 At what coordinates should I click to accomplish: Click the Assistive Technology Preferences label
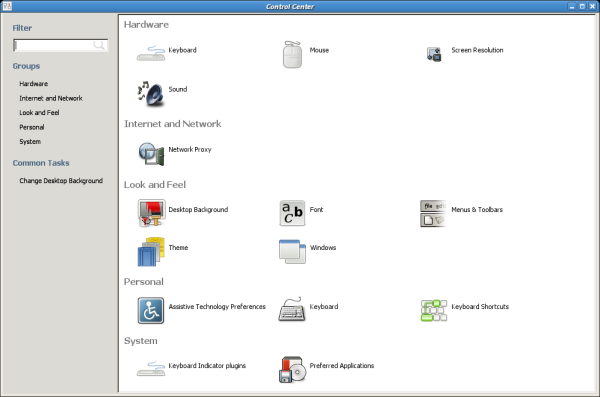[x=217, y=307]
